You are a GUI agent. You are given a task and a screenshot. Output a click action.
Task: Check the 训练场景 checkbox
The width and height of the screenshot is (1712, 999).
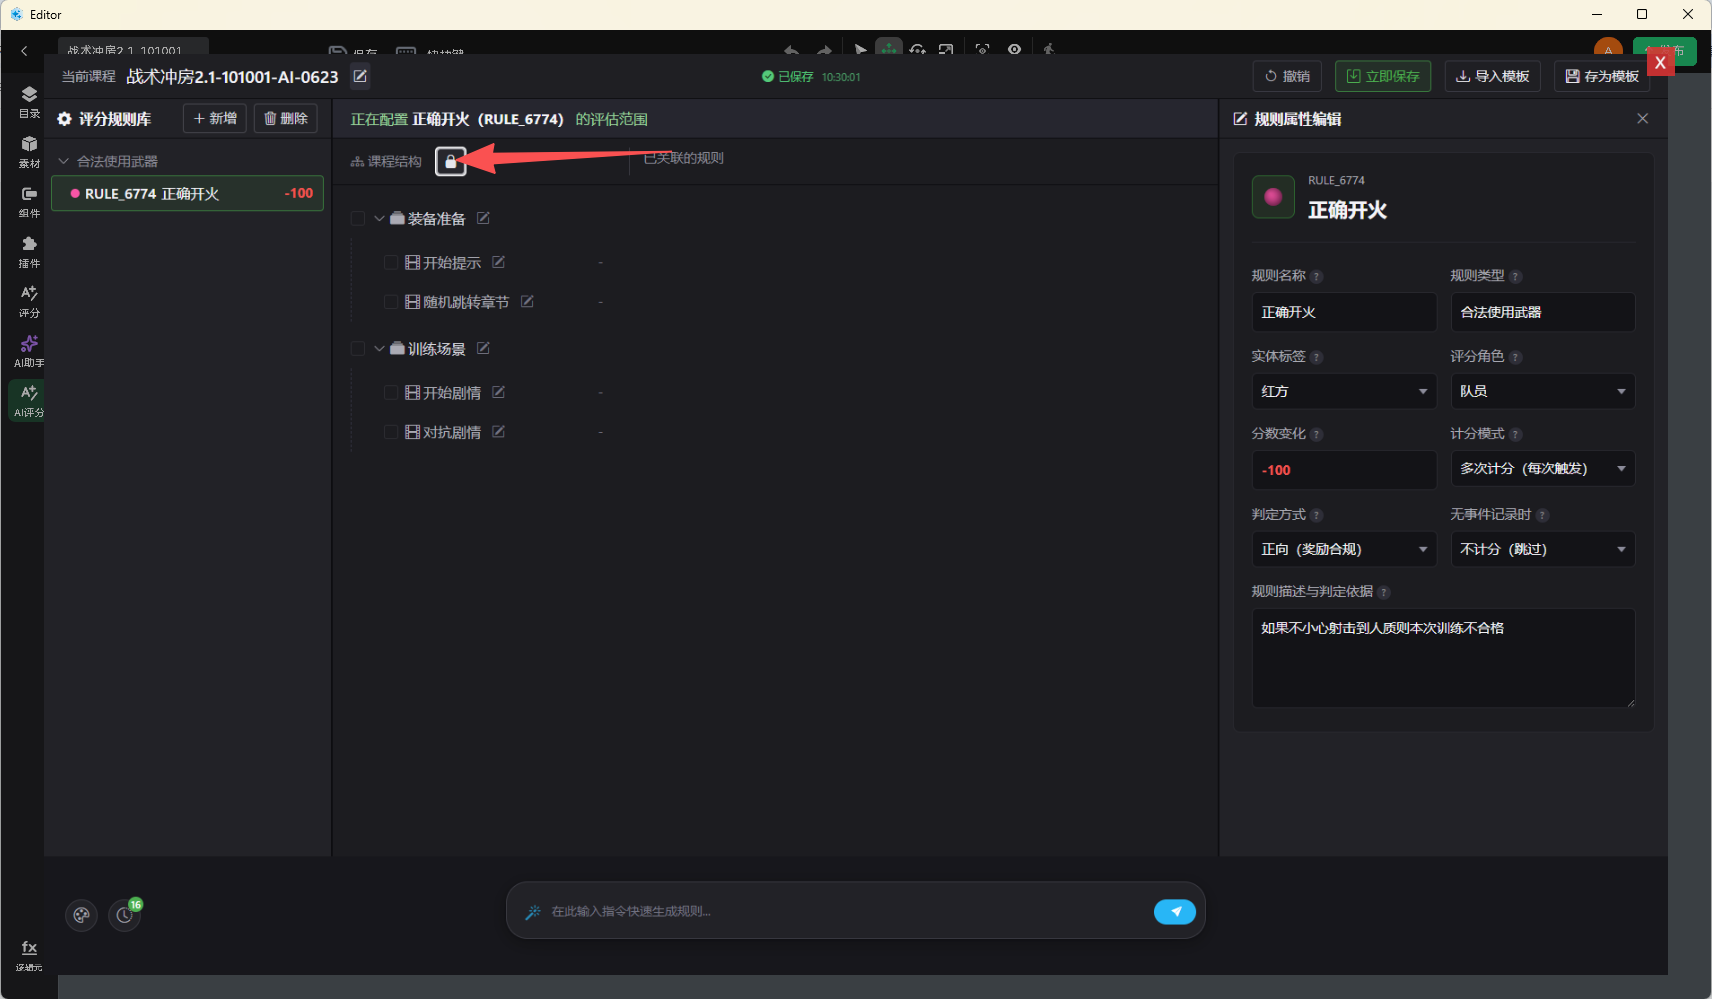(358, 348)
